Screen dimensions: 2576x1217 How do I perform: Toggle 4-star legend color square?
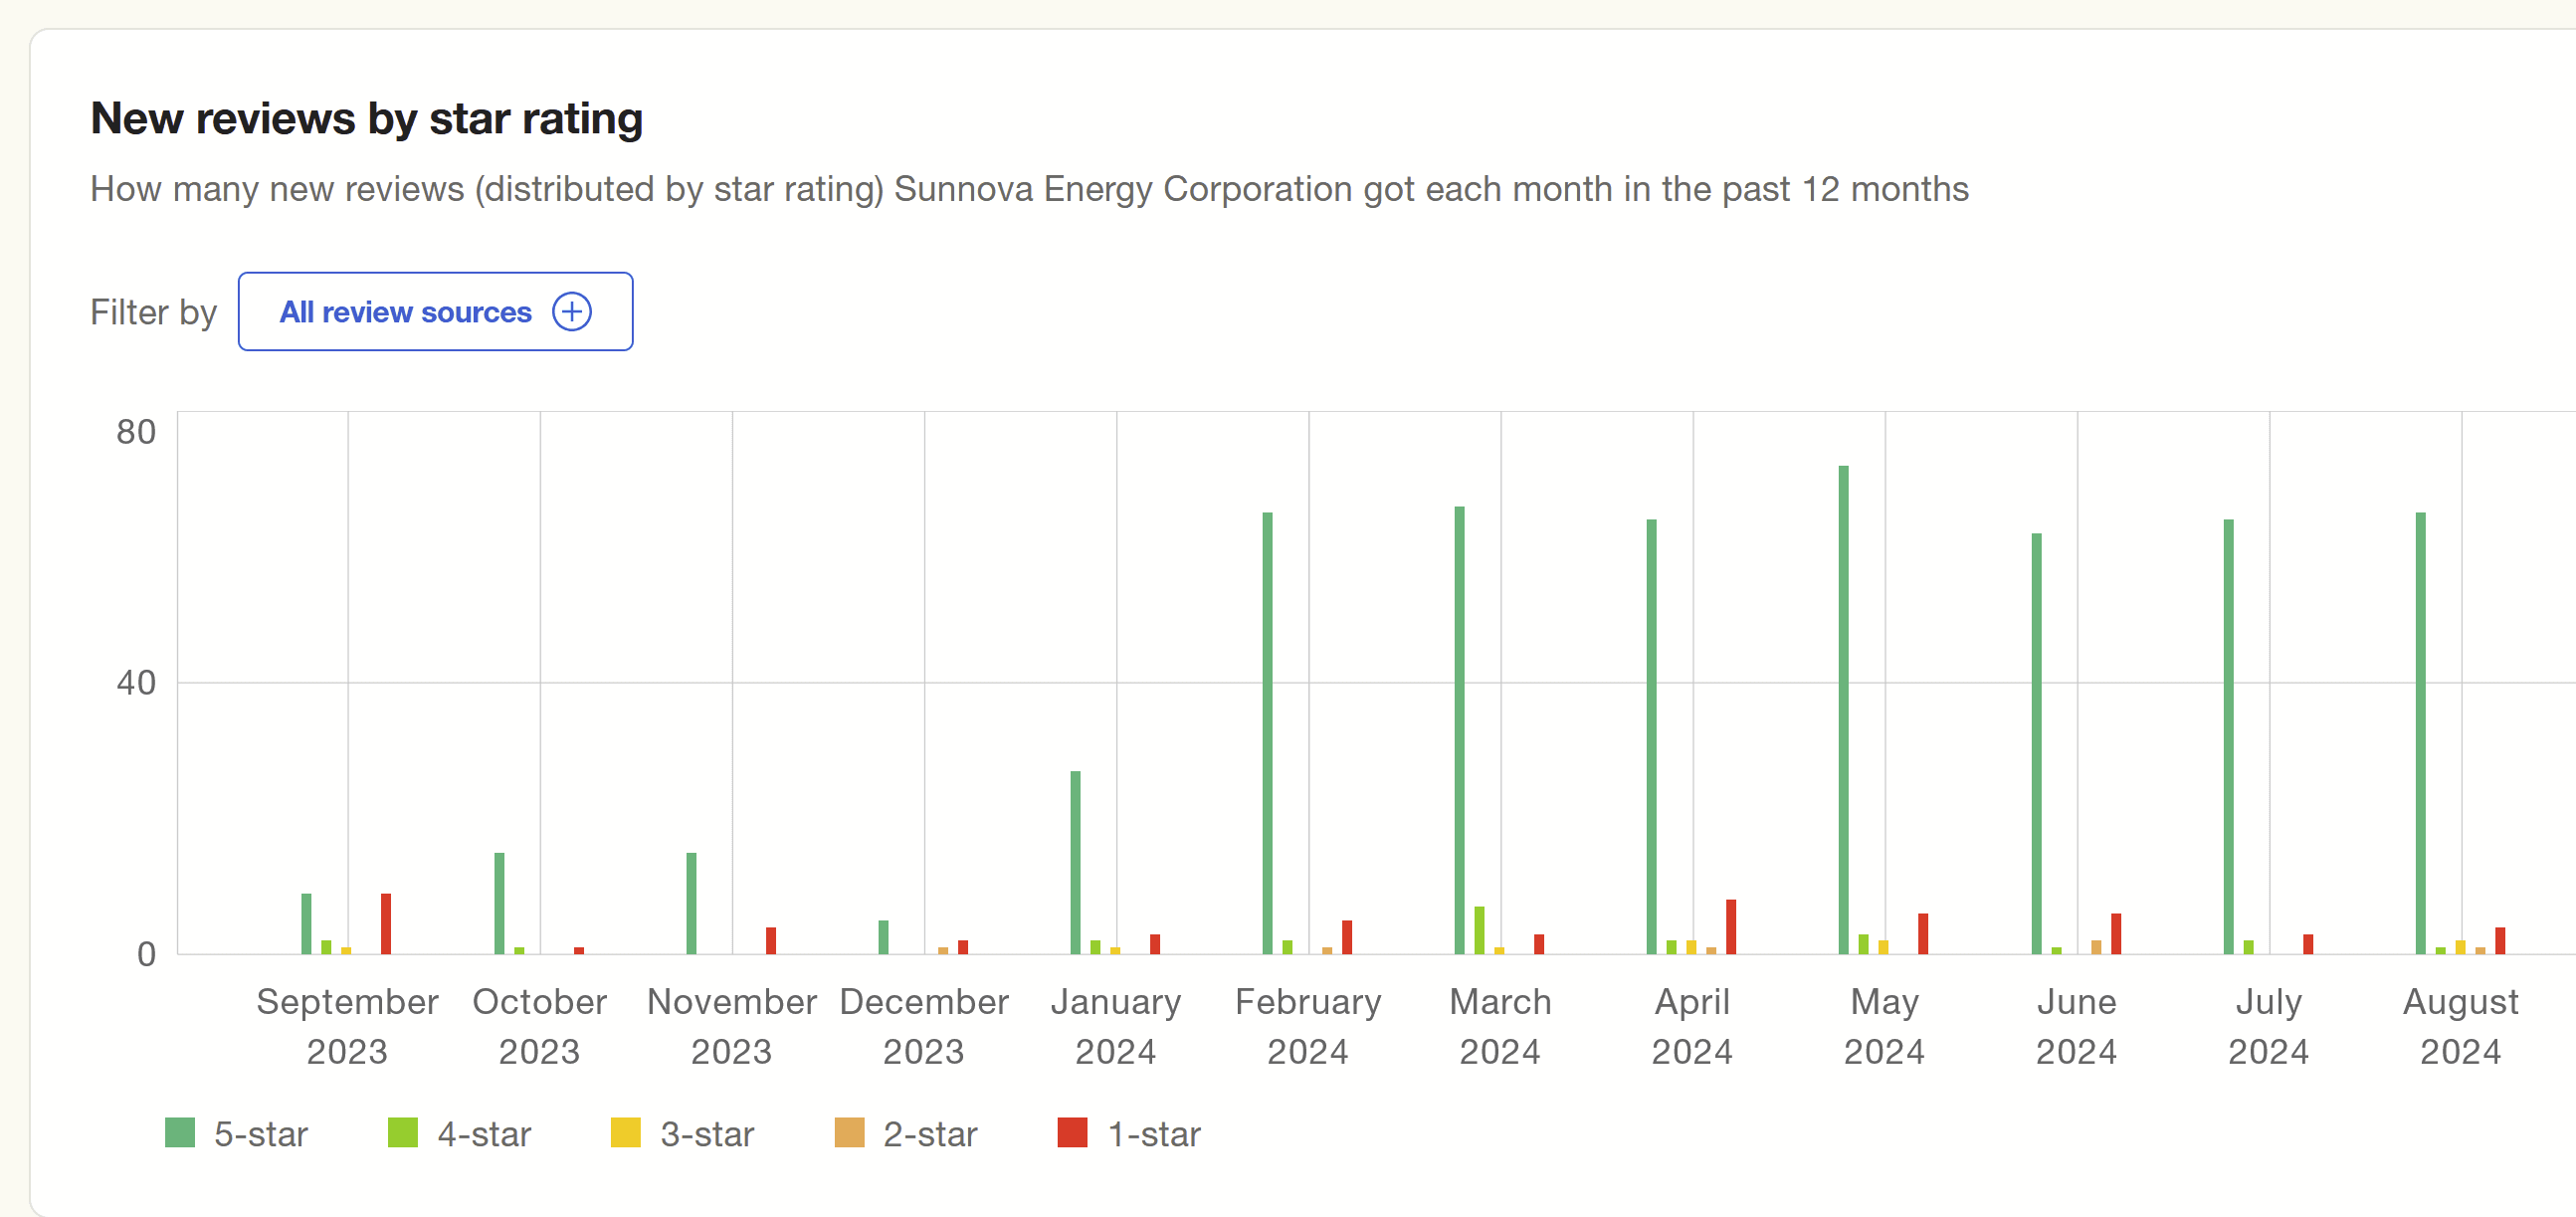click(x=403, y=1133)
